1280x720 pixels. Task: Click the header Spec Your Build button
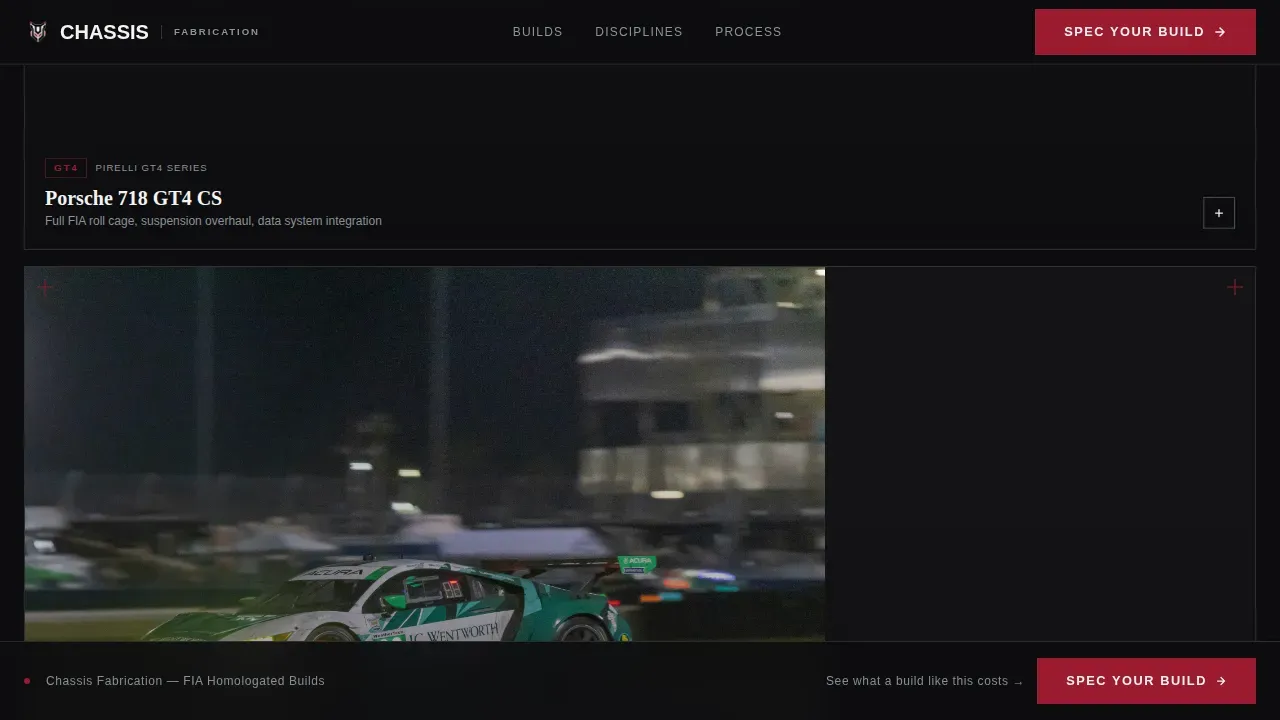coord(1145,32)
